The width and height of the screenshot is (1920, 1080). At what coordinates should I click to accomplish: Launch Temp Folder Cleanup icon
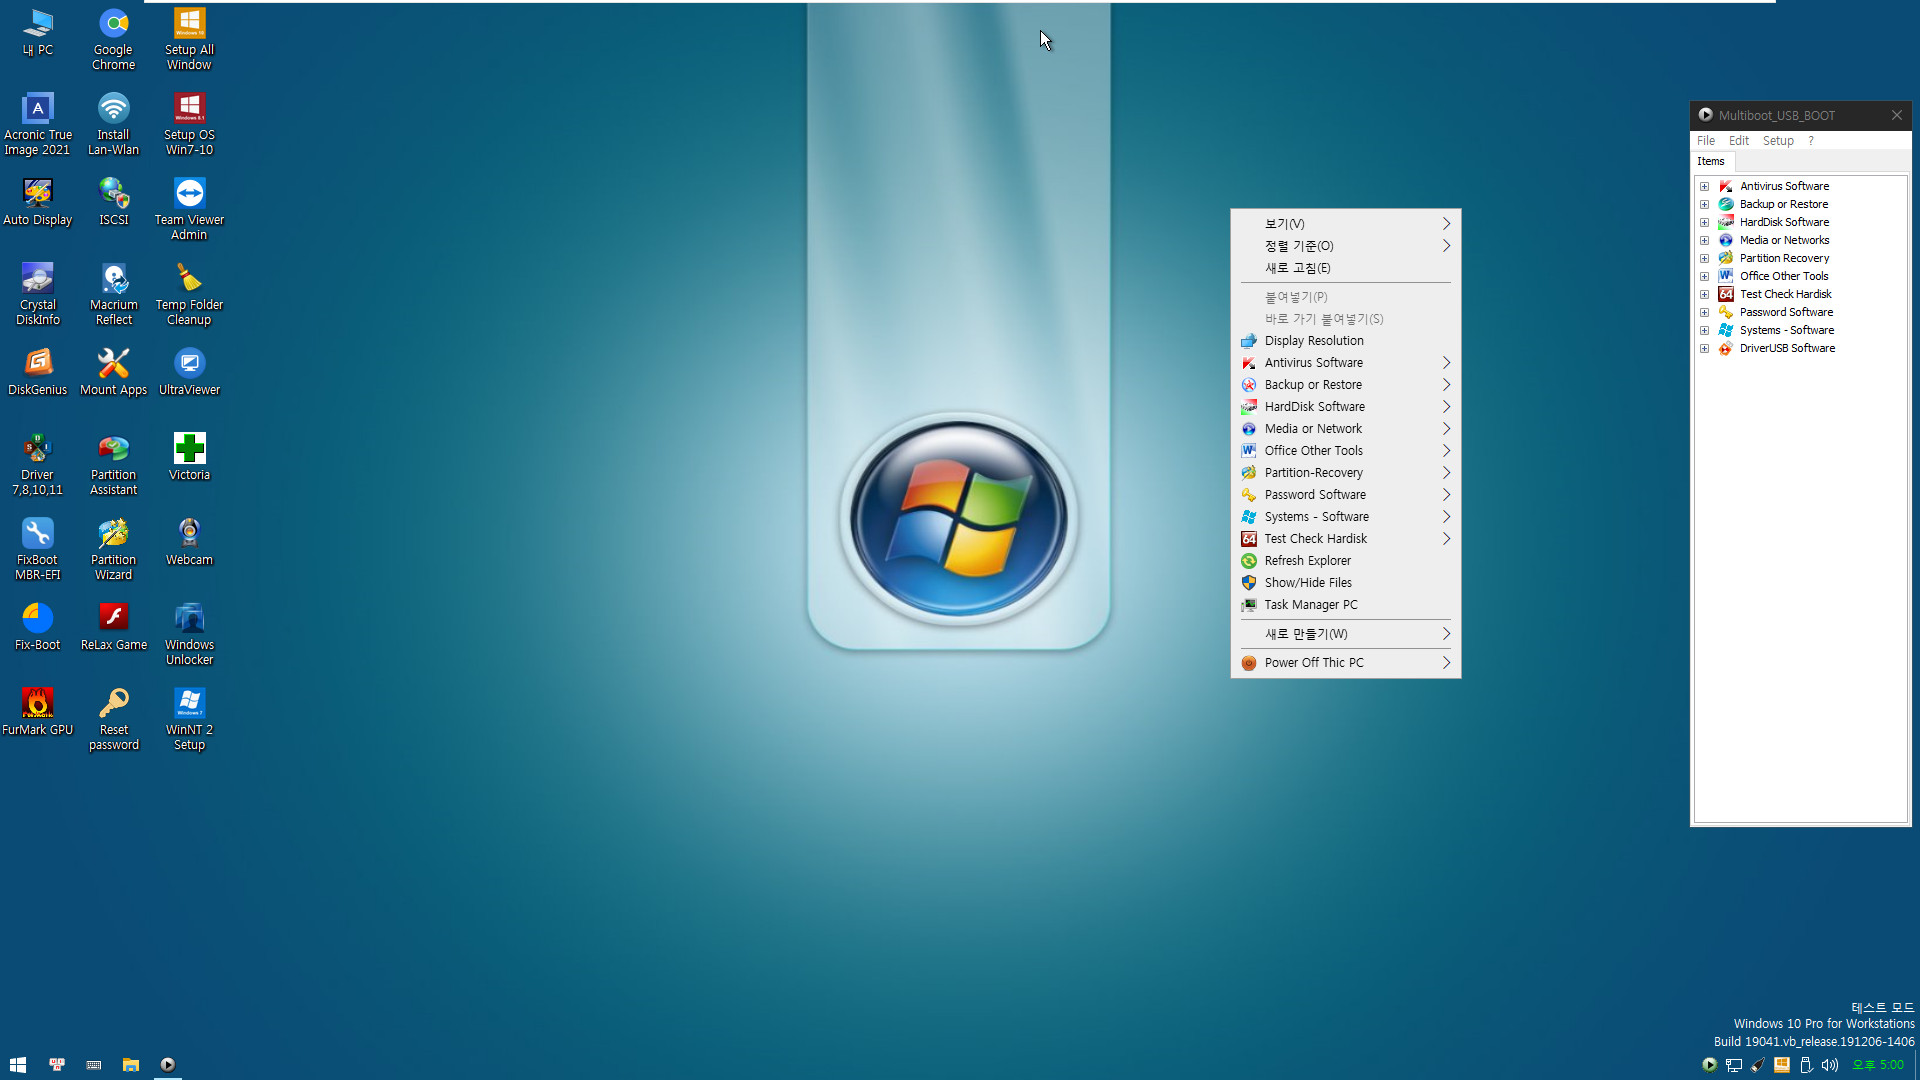point(189,294)
